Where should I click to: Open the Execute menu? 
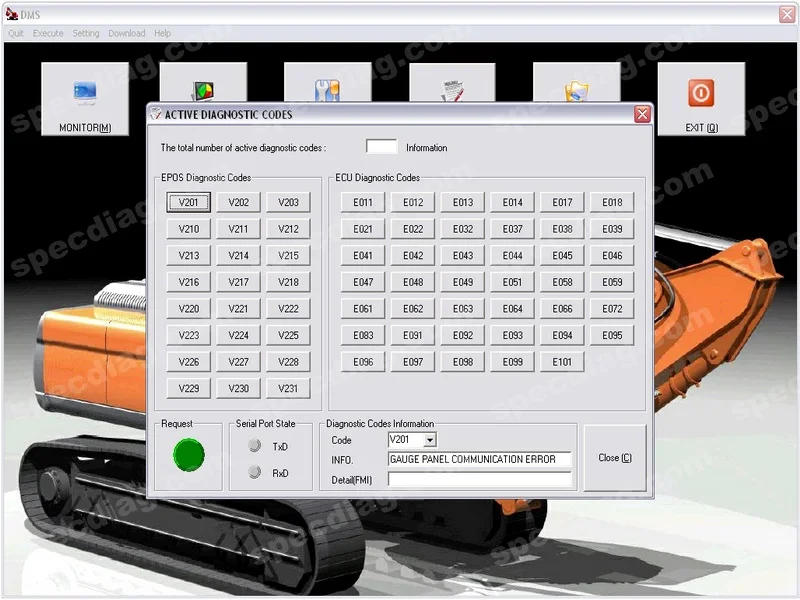(x=48, y=33)
